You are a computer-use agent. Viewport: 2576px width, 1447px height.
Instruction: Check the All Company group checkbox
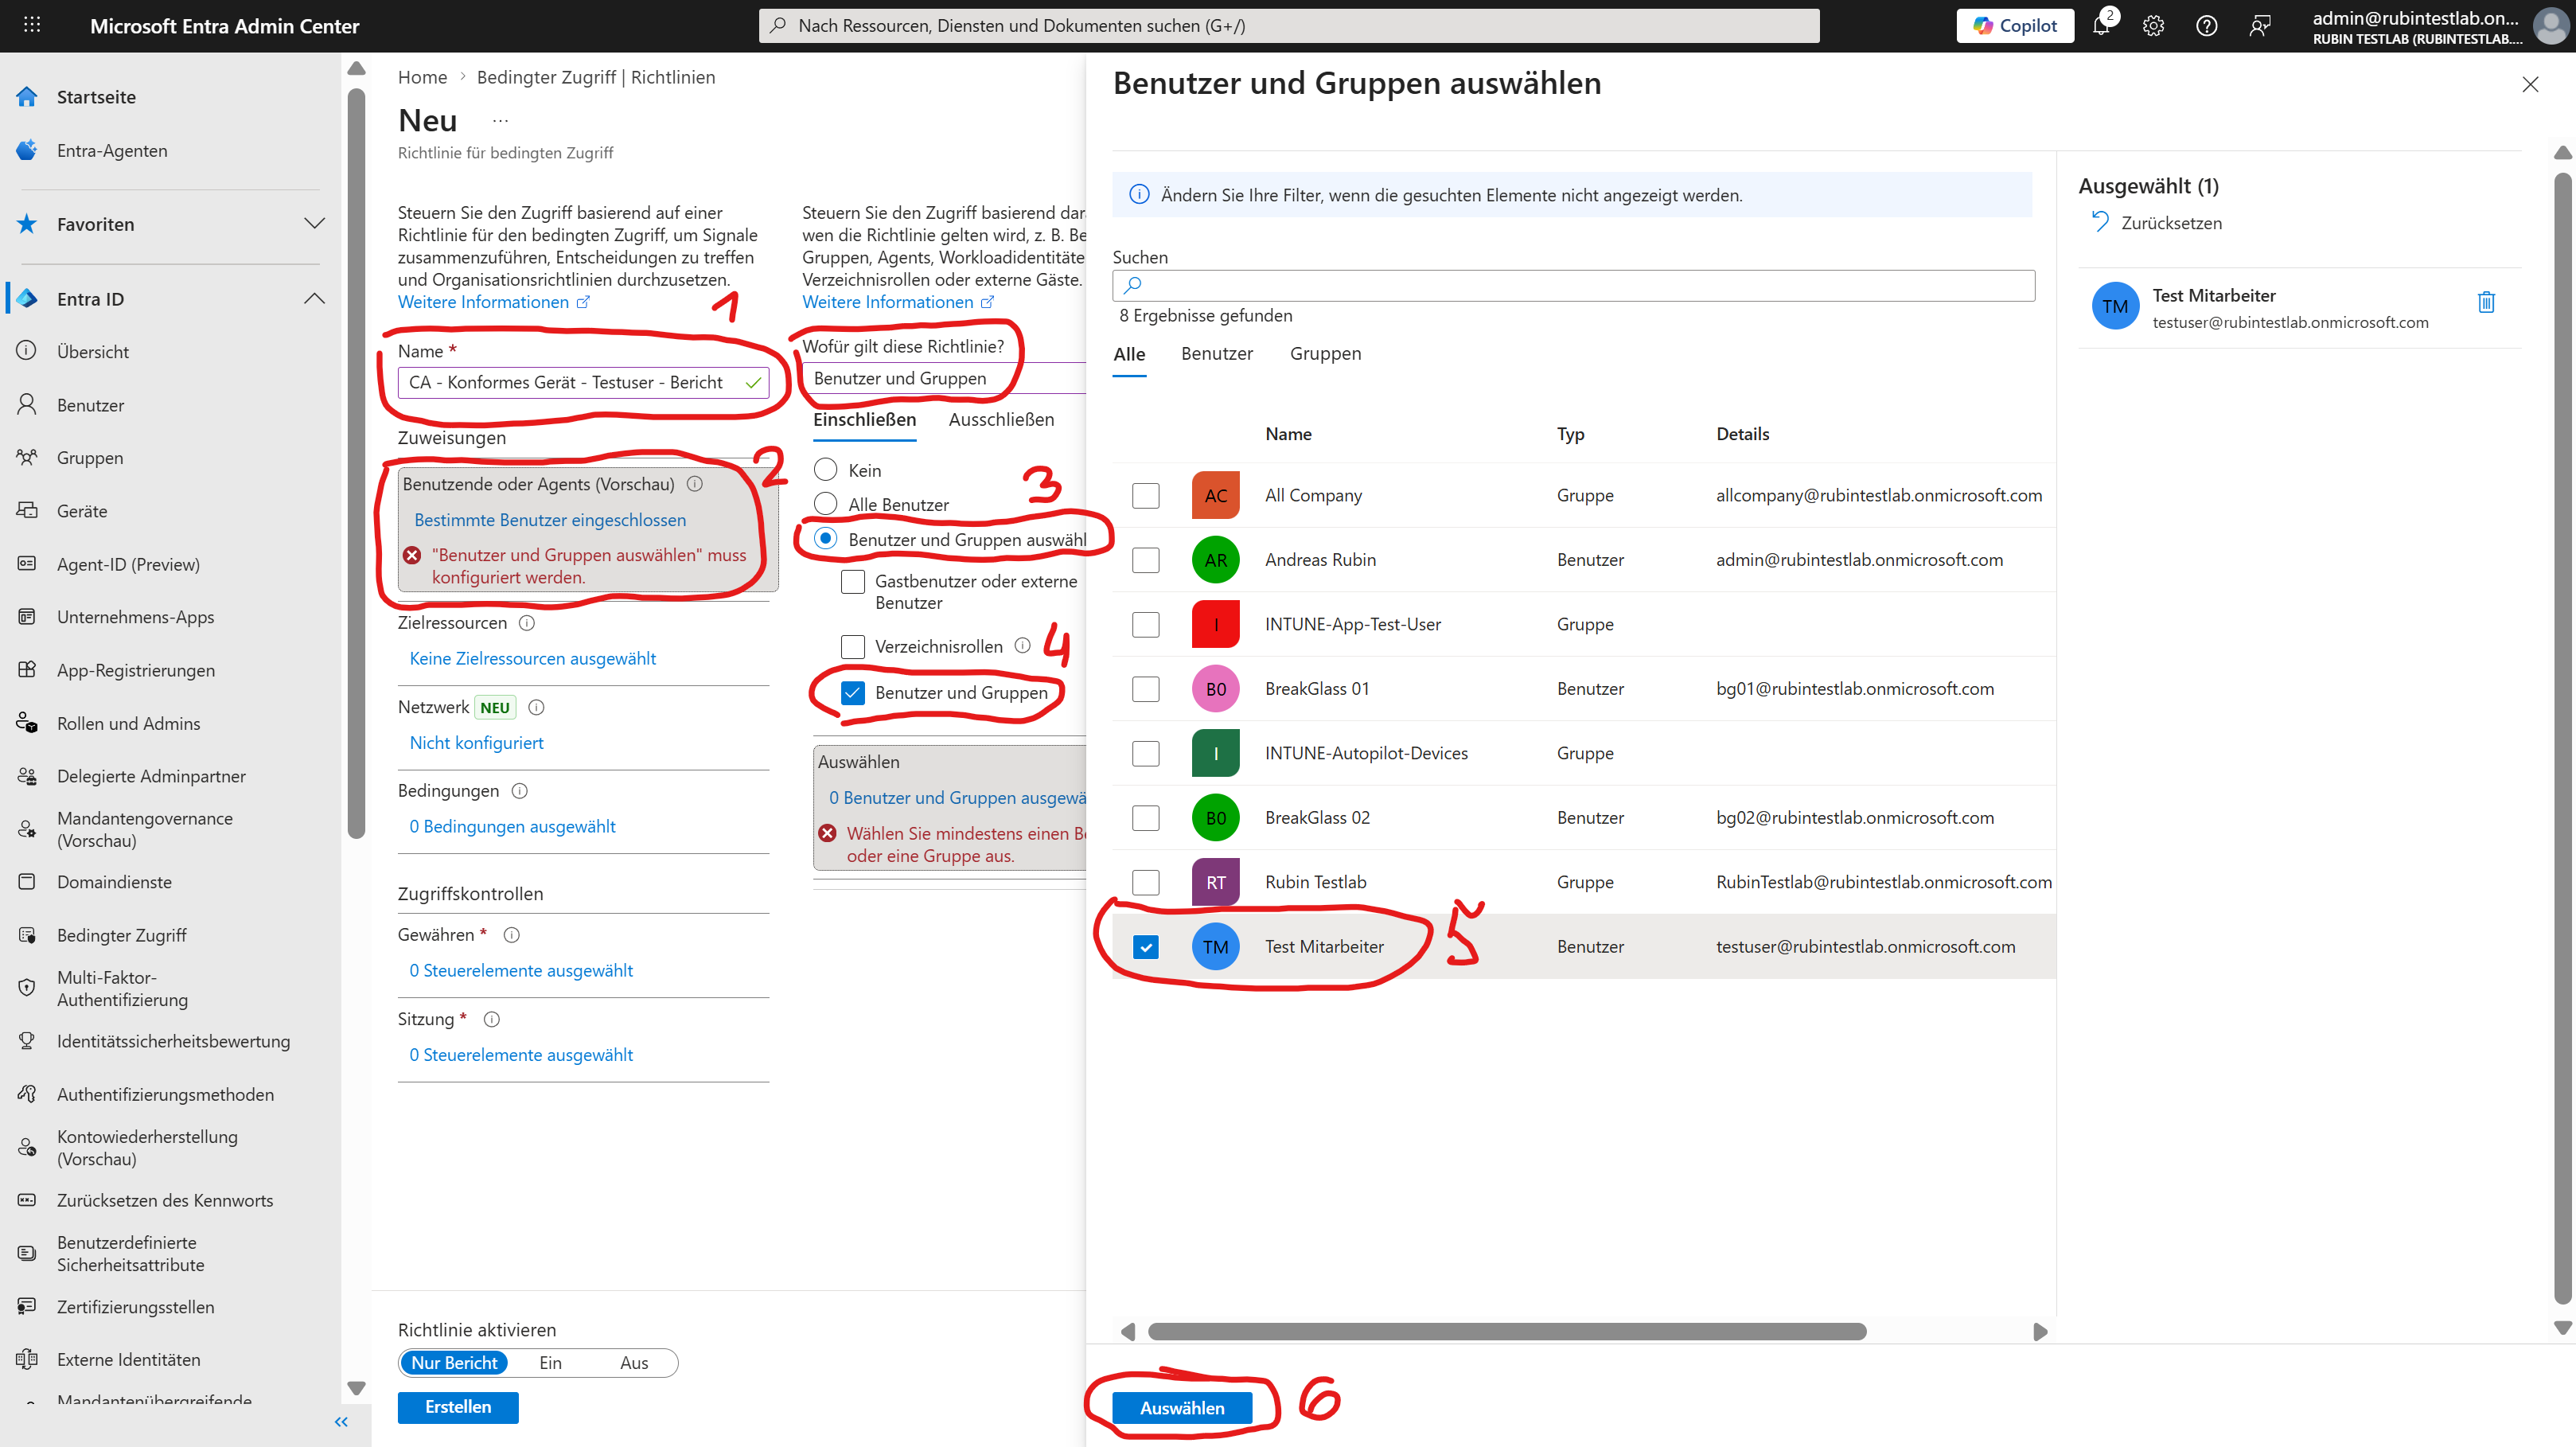click(x=1146, y=495)
